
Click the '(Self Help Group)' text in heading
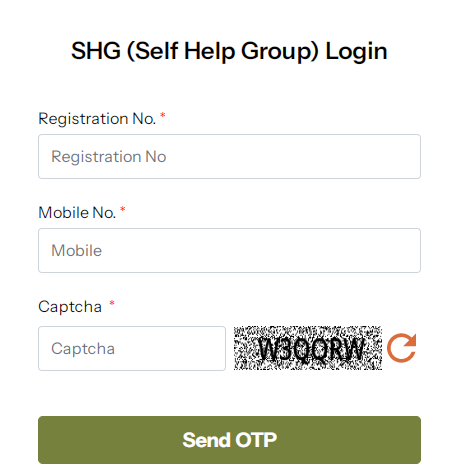click(223, 51)
